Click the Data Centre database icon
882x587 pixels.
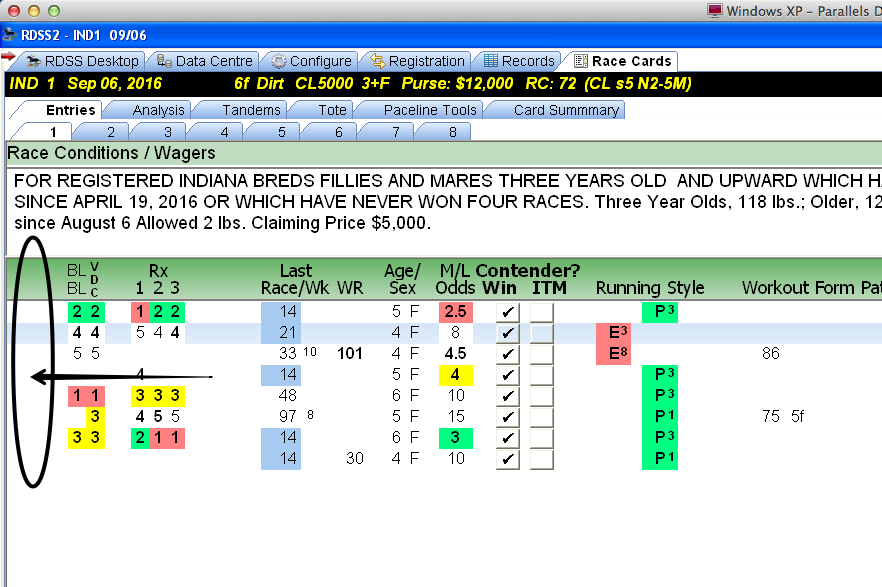click(164, 61)
